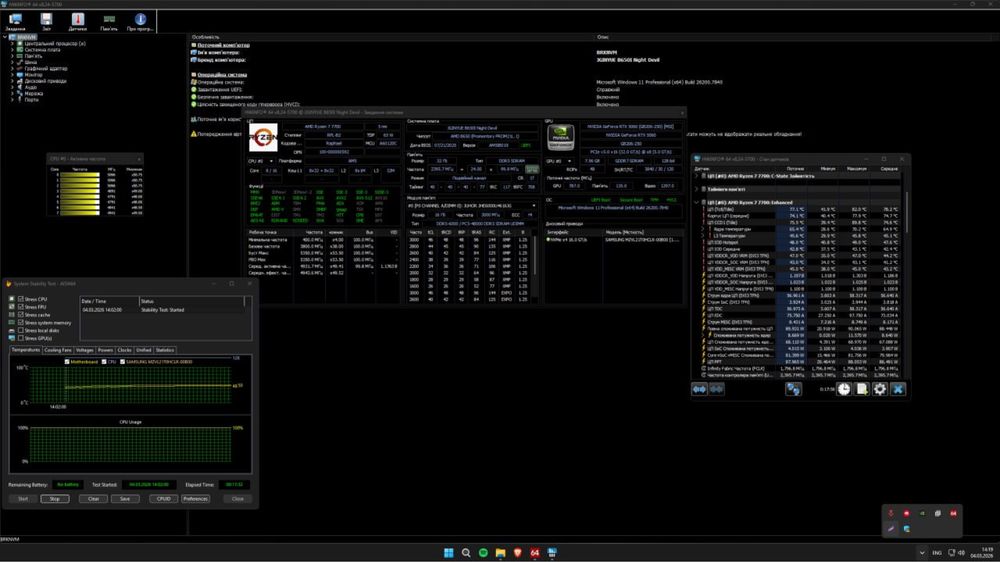1000x562 pixels.
Task: Toggle the CPU graph checkbox
Action: 105,362
